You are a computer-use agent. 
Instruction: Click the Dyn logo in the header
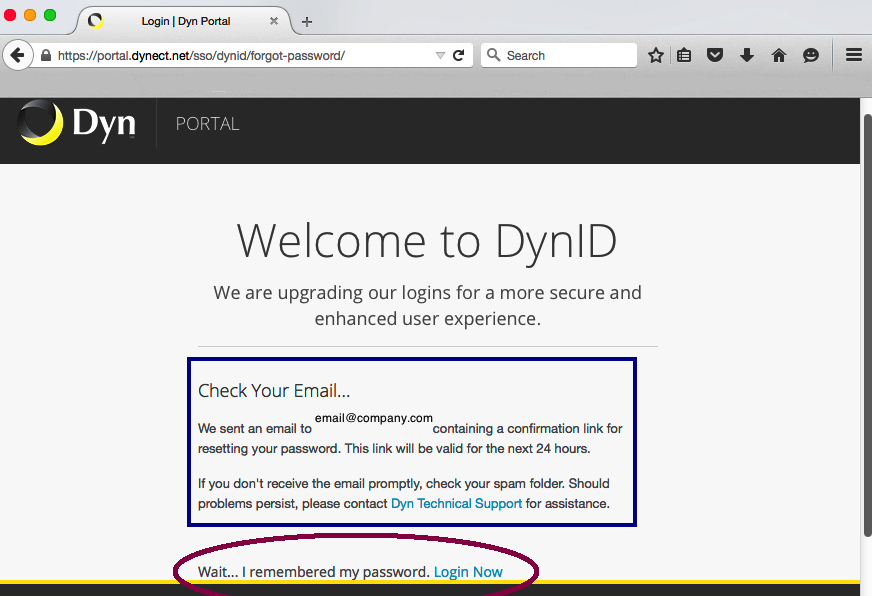[x=77, y=123]
